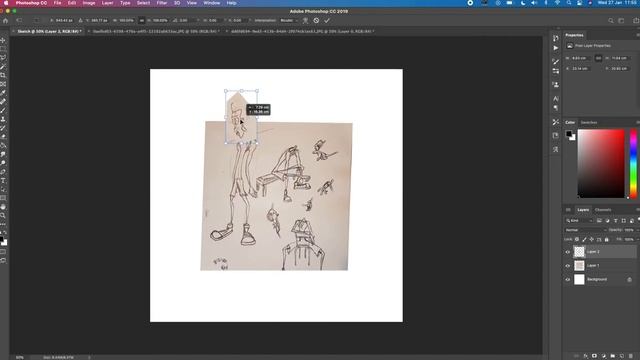Select the Hand tool
Viewport: 640px width, 360px height.
pyautogui.click(x=3, y=207)
